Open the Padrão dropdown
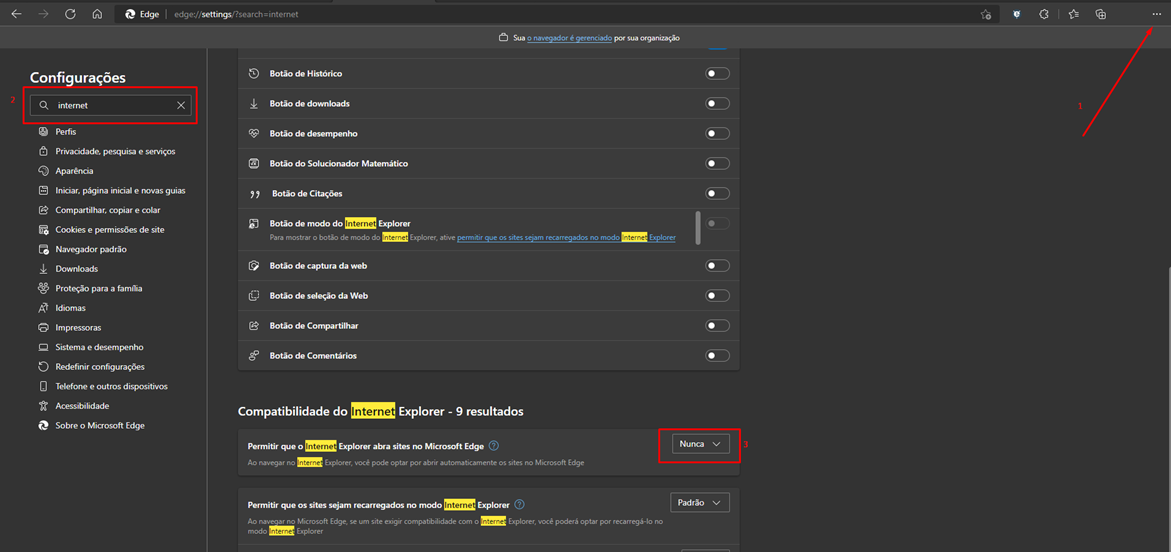The image size is (1176, 552). [x=700, y=502]
